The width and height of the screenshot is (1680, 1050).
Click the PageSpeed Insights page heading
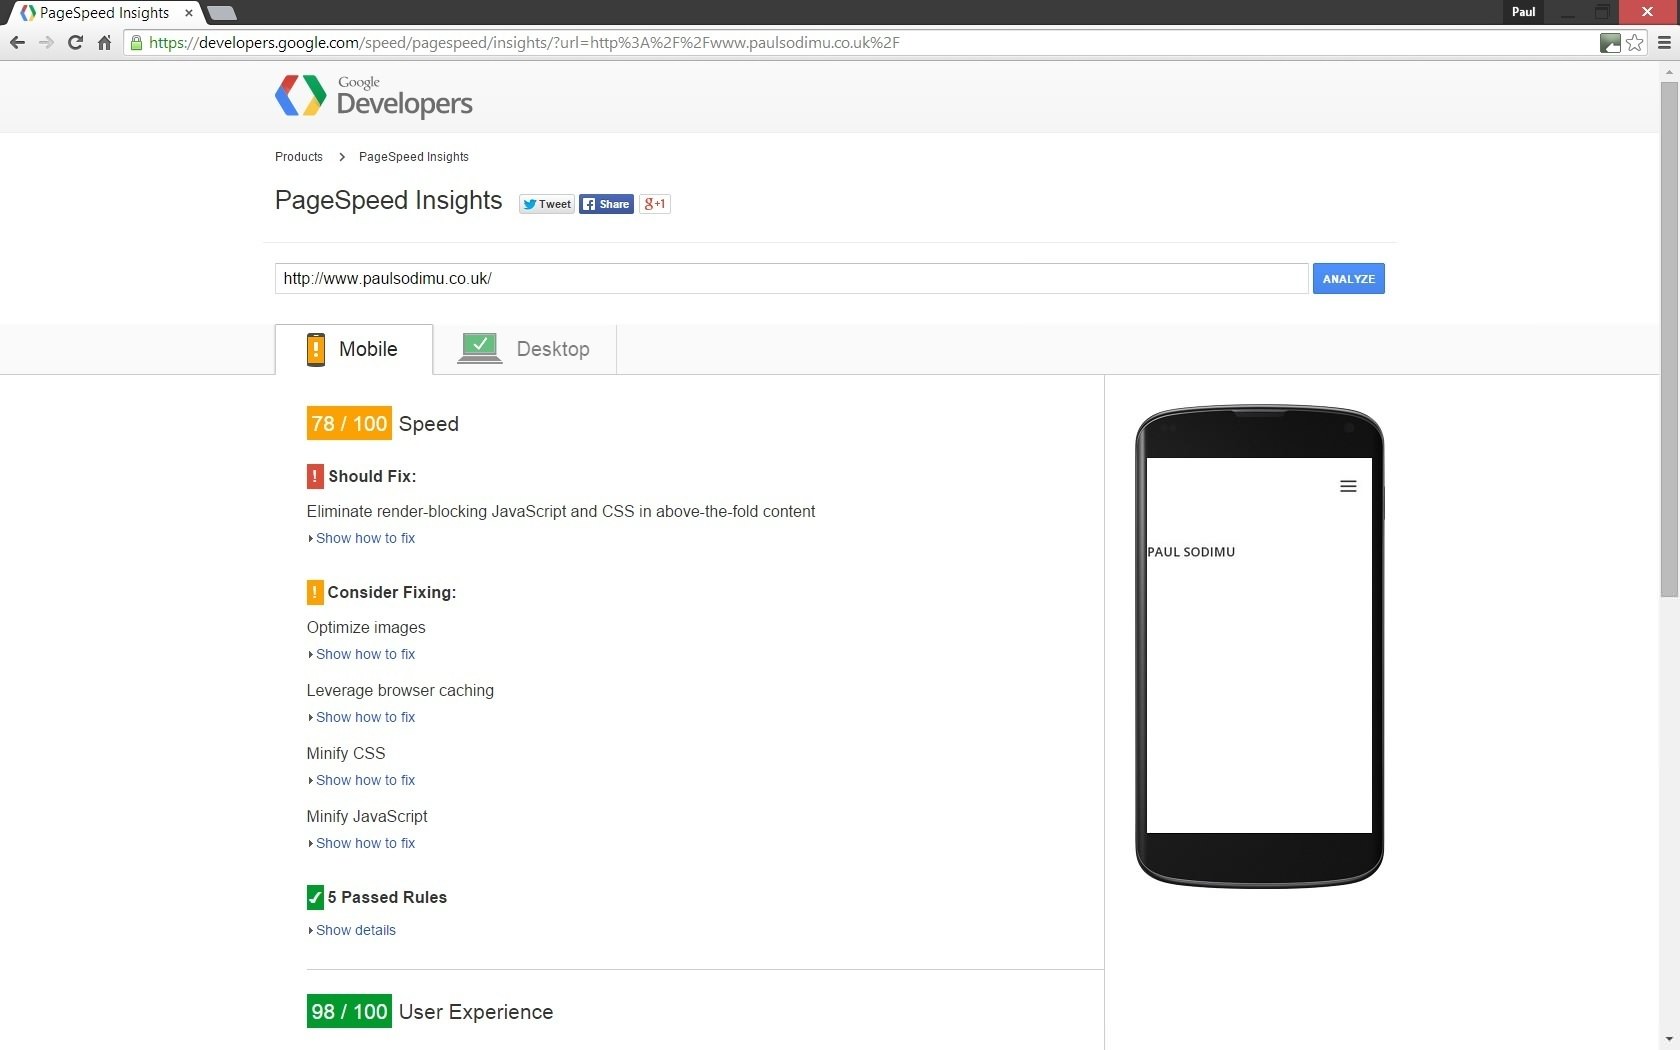click(388, 201)
